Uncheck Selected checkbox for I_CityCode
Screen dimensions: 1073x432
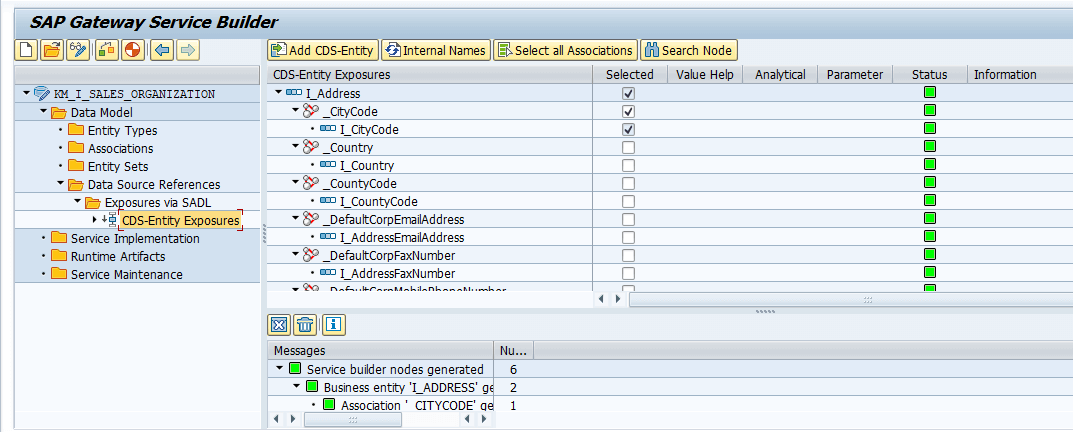coord(628,129)
